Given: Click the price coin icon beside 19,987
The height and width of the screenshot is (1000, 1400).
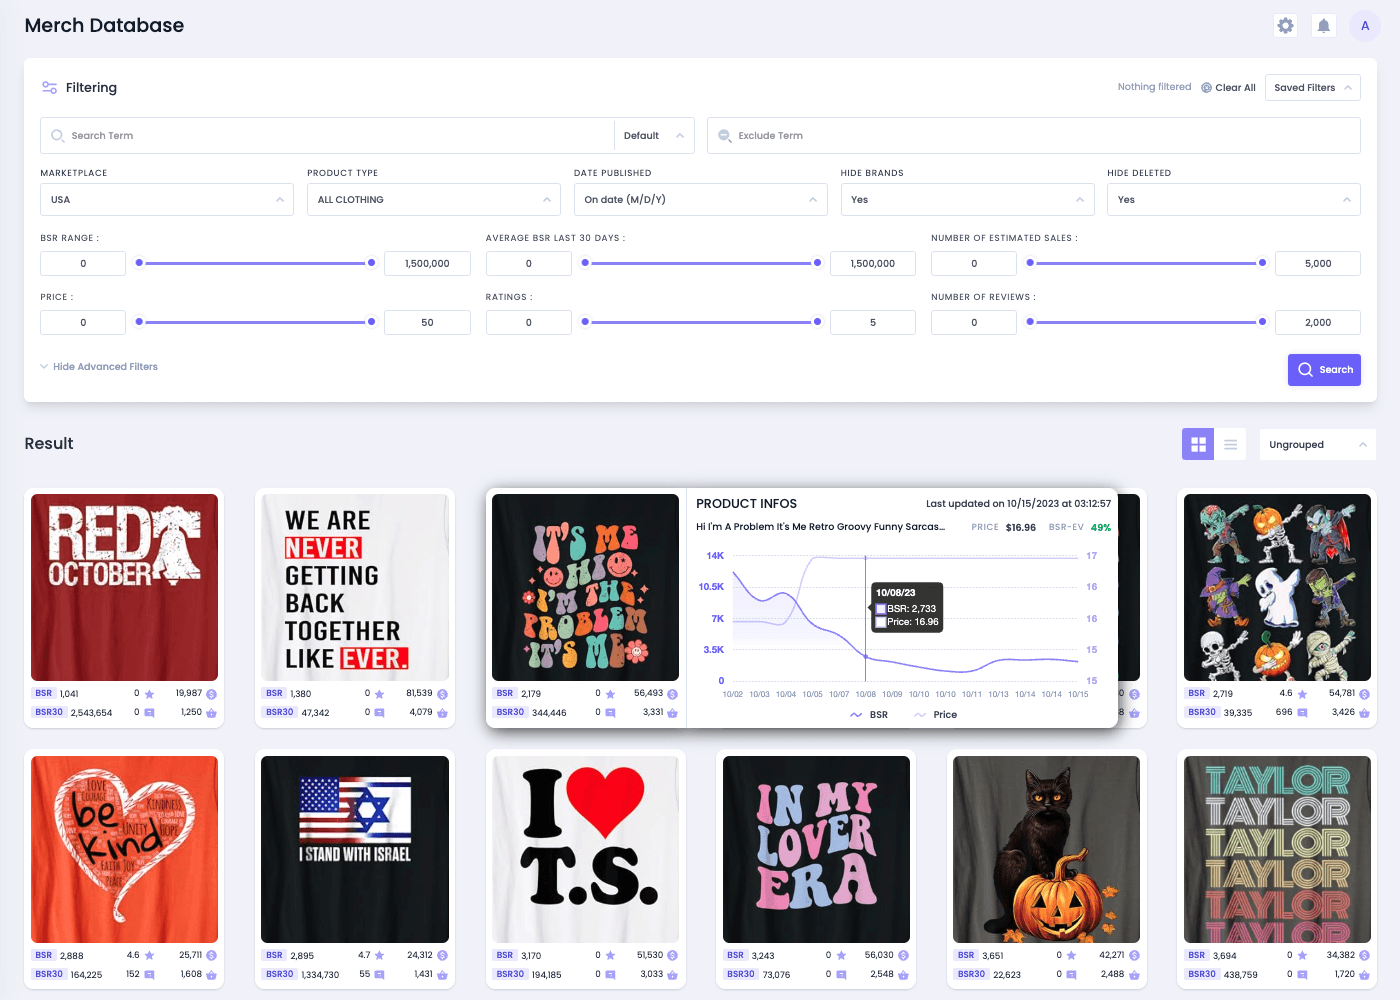Looking at the screenshot, I should [212, 694].
